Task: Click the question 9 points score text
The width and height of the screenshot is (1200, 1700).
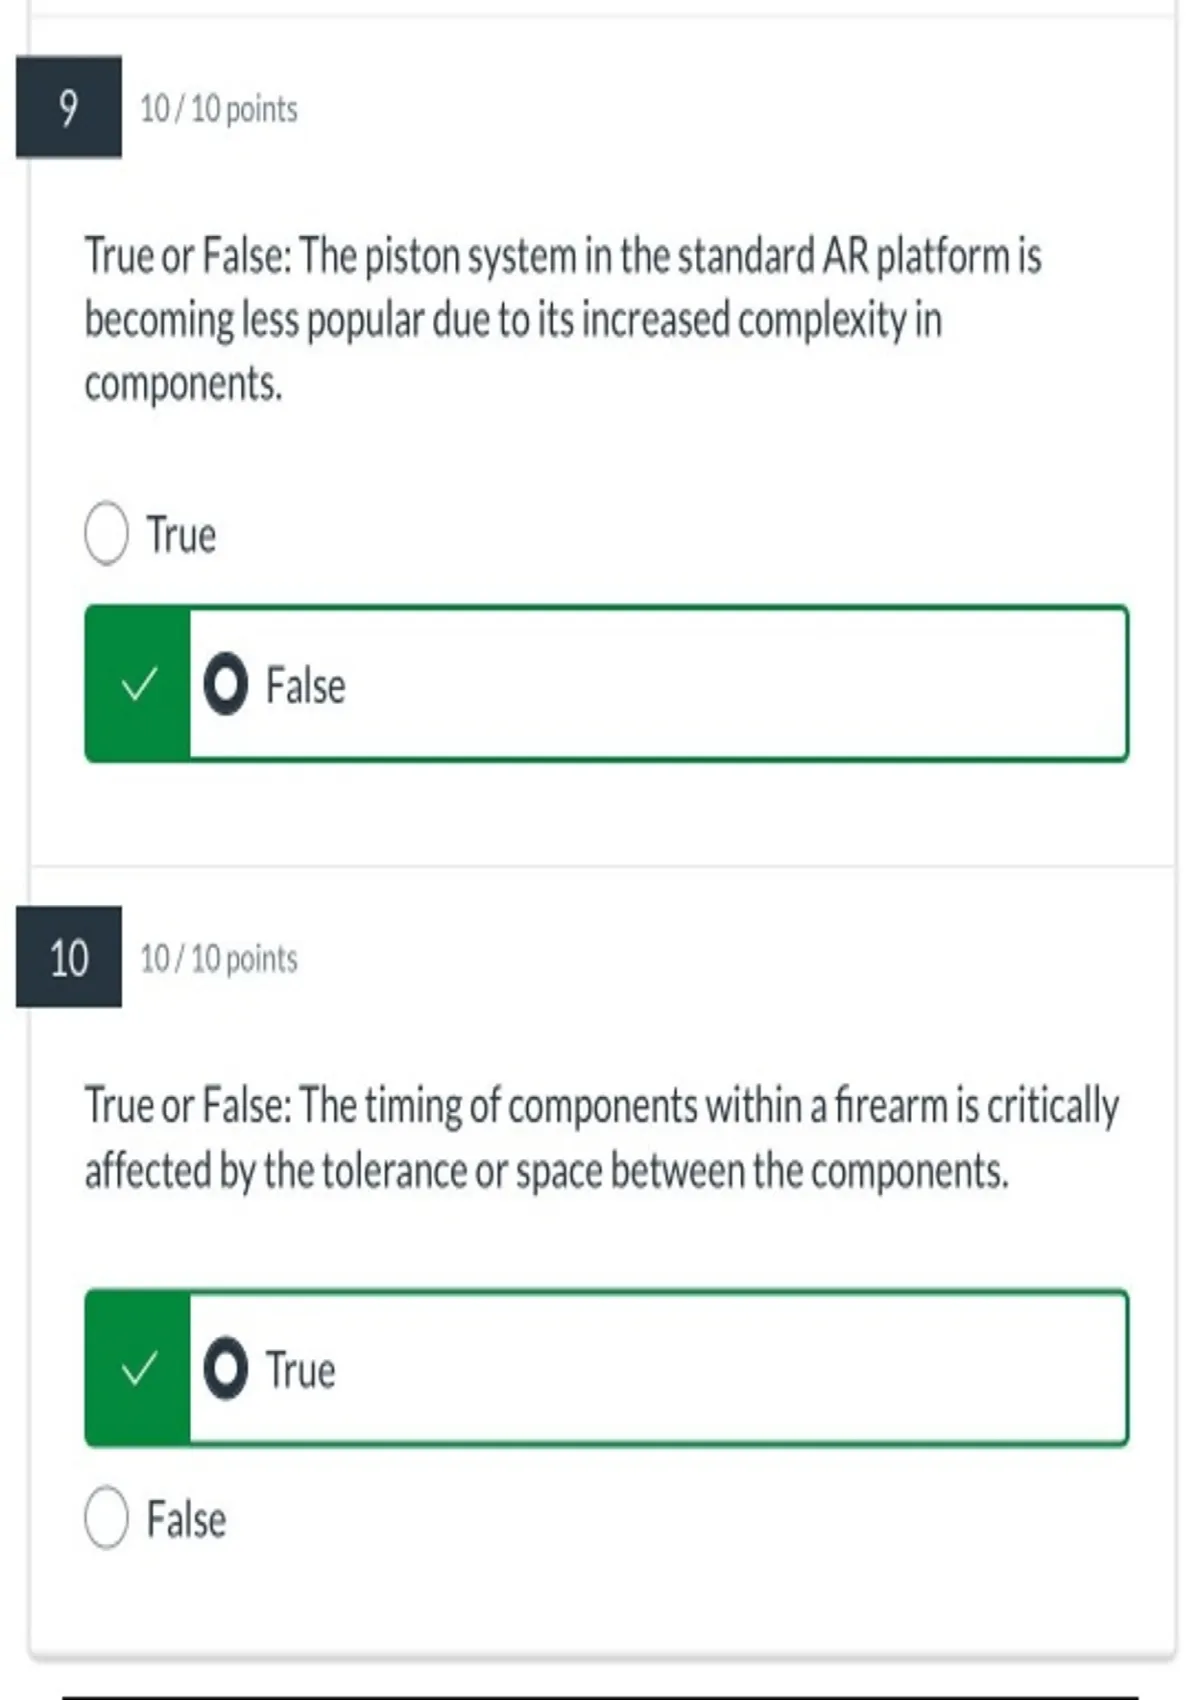Action: pyautogui.click(x=219, y=108)
